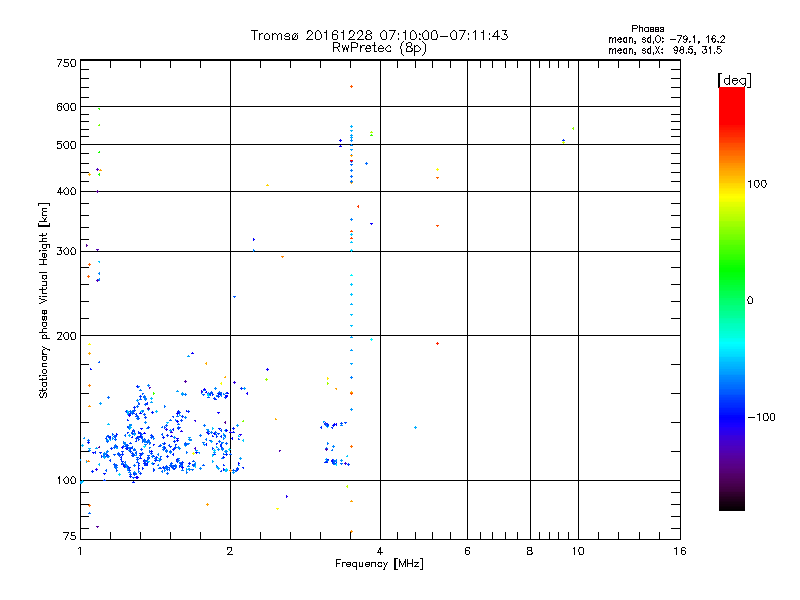The width and height of the screenshot is (800, 600).
Task: Click the '[deg]' colorbar unit label
Action: click(734, 80)
